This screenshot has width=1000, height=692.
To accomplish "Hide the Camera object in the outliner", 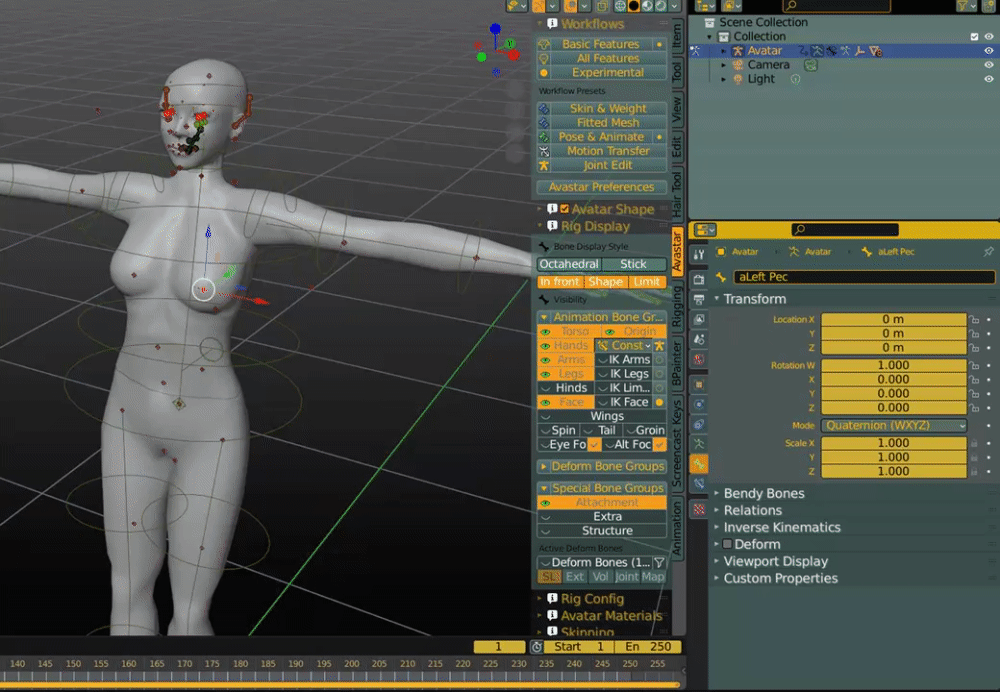I will click(x=988, y=65).
